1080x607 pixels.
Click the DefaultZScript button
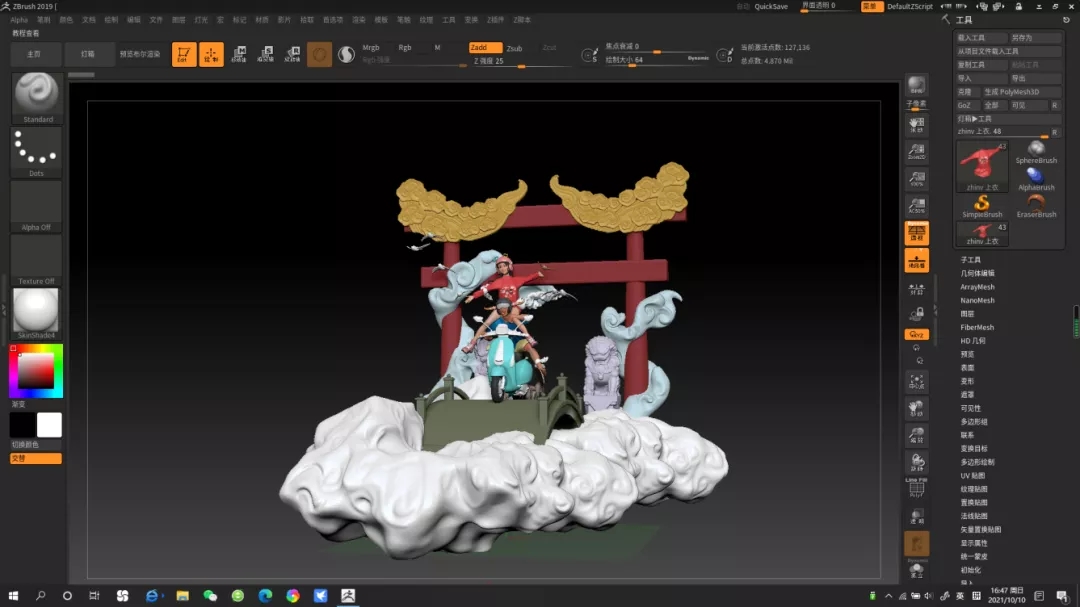909,6
